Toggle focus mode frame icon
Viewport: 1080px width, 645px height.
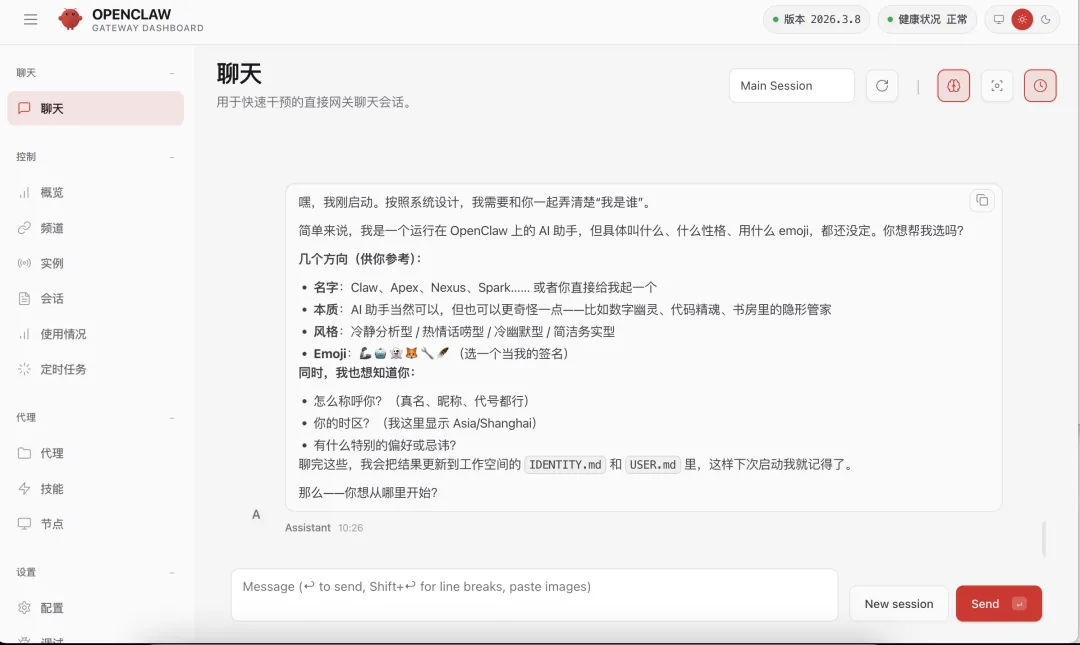(x=997, y=85)
